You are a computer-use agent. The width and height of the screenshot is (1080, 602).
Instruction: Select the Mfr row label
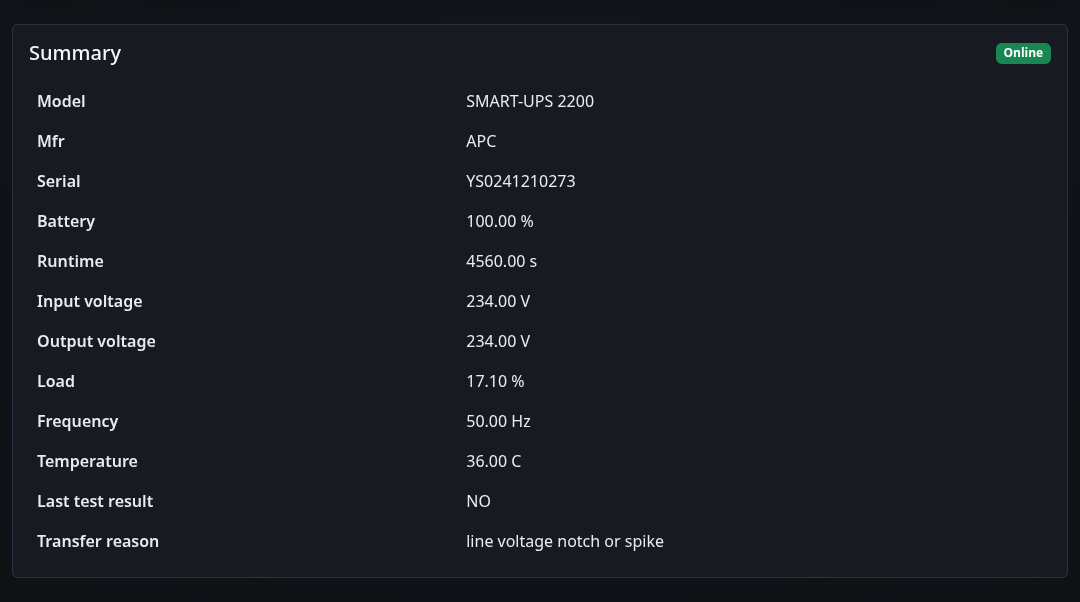coord(51,141)
